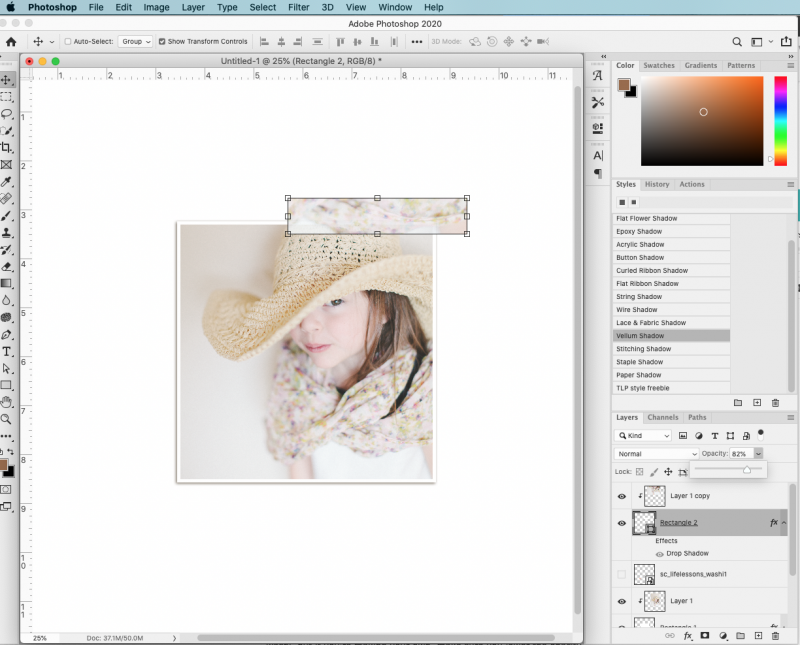The image size is (800, 645).
Task: Uncheck Show Transform Controls
Action: 162,42
